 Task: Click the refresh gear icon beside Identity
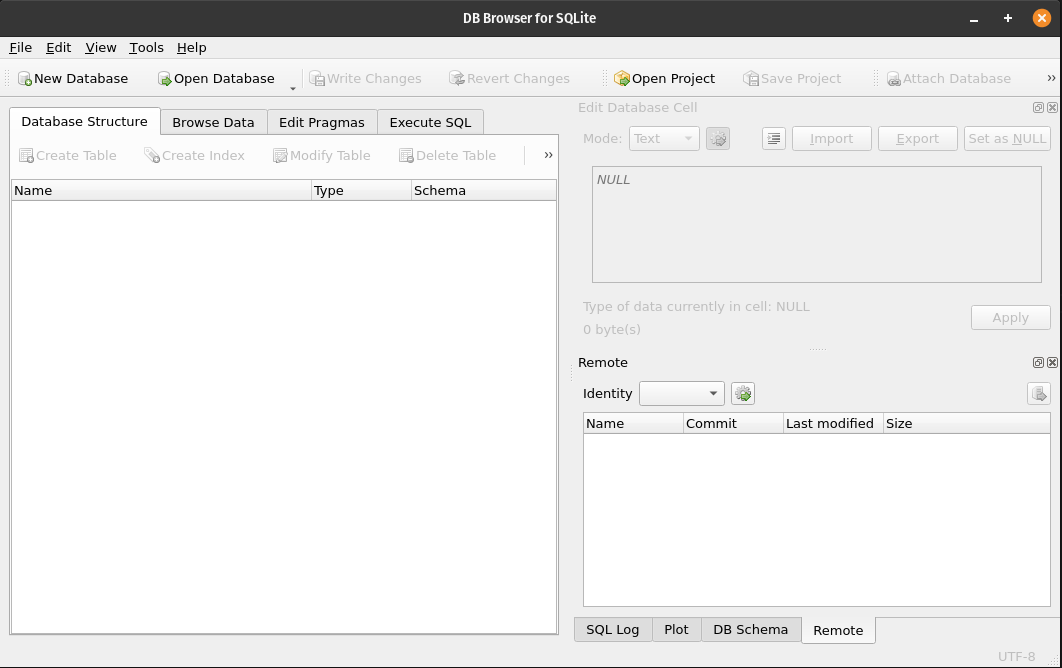[x=742, y=394]
